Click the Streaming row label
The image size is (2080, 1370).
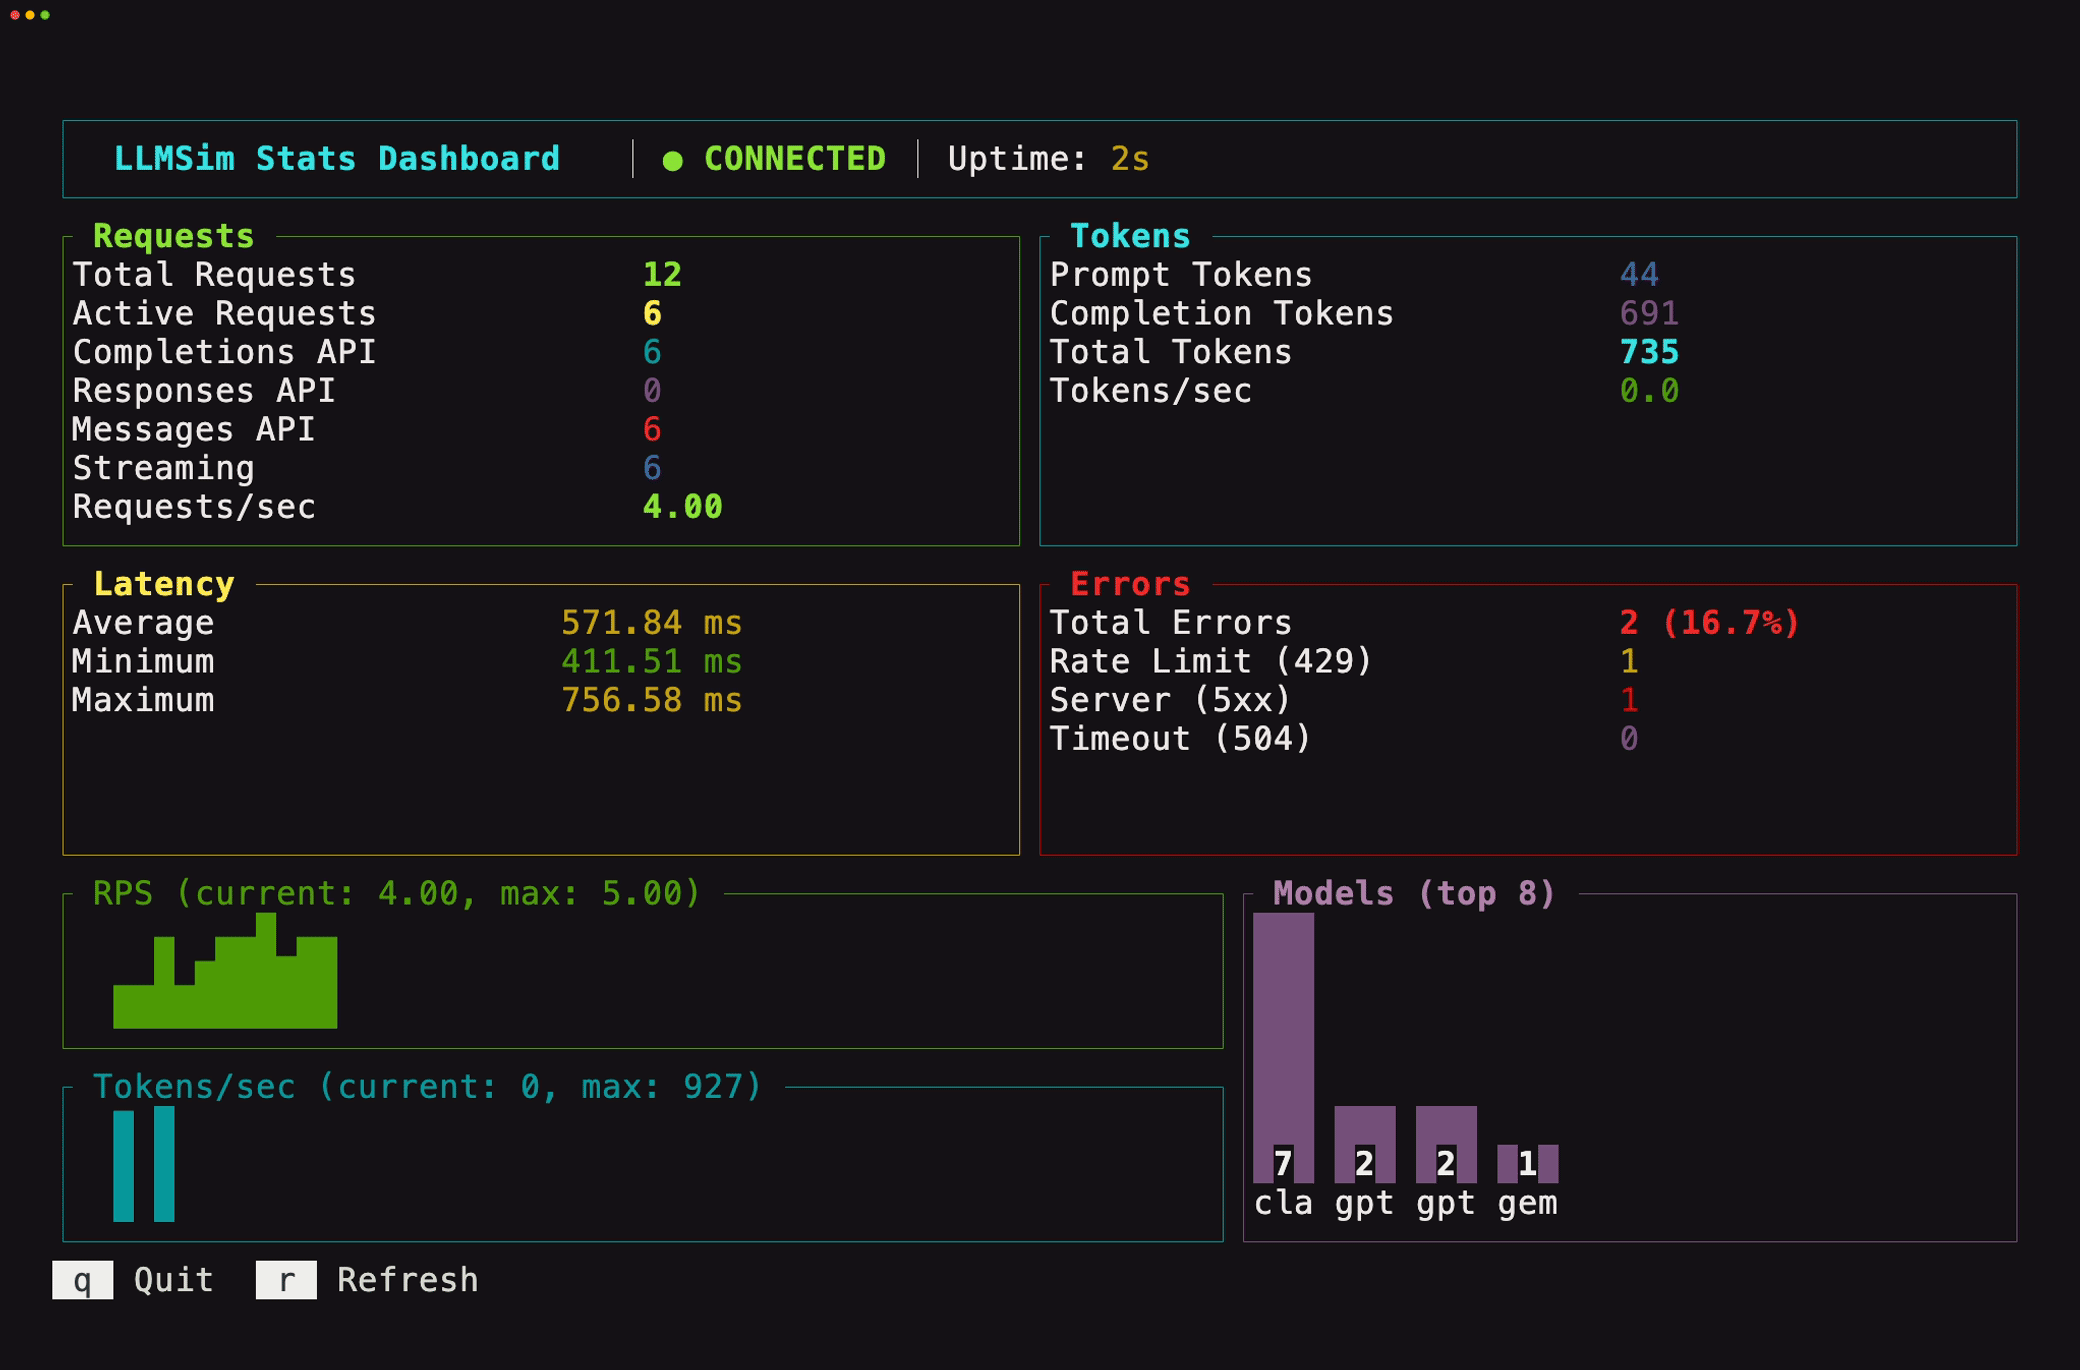coord(163,468)
